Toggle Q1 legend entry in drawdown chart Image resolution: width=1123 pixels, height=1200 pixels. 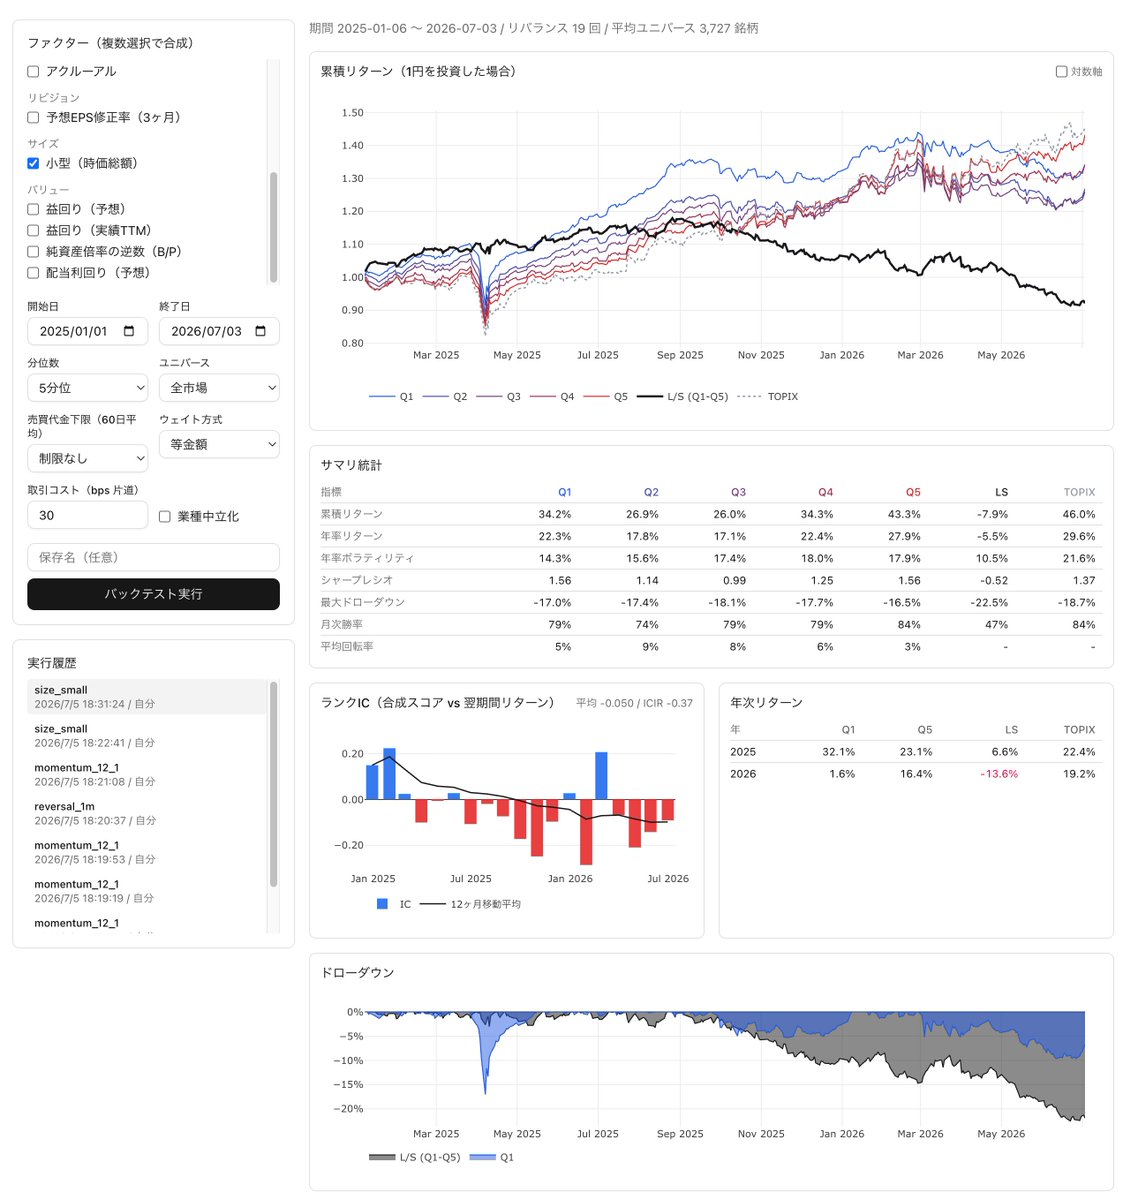click(492, 1157)
